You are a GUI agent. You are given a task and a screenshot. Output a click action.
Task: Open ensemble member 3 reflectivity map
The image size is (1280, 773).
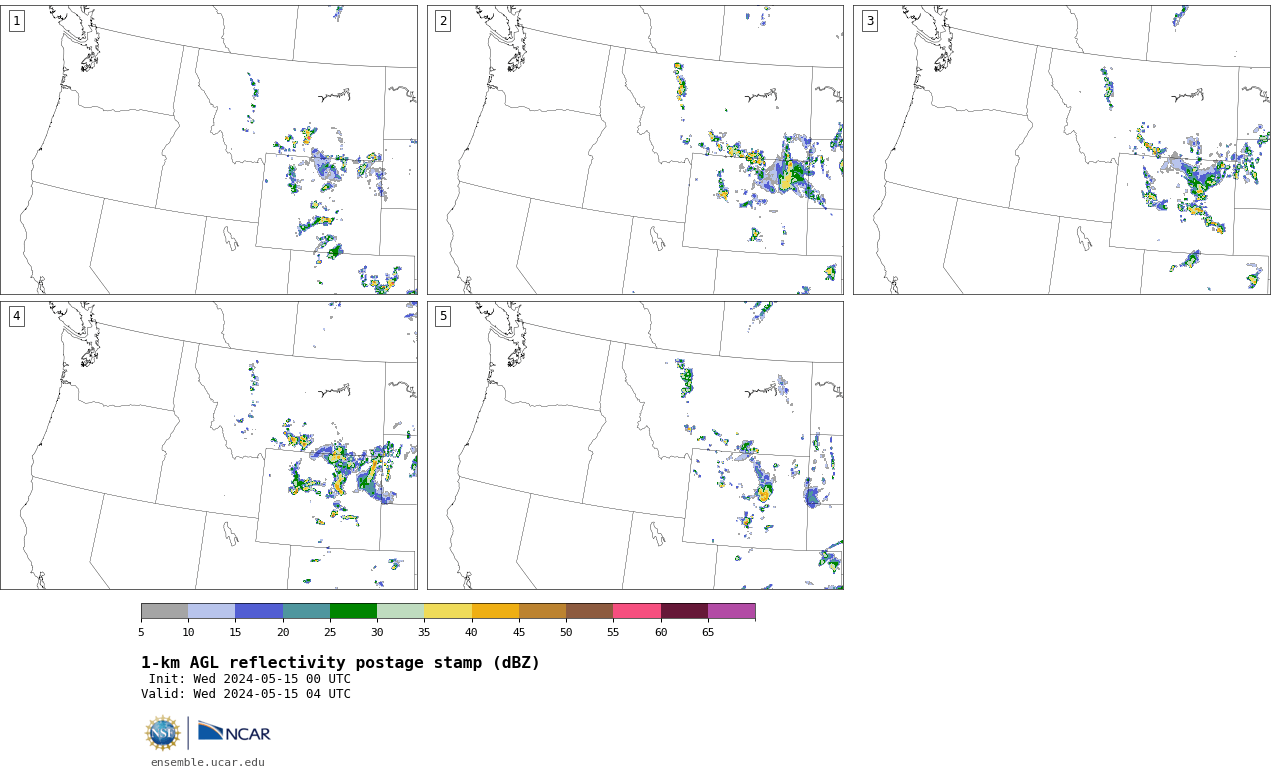(x=1061, y=150)
